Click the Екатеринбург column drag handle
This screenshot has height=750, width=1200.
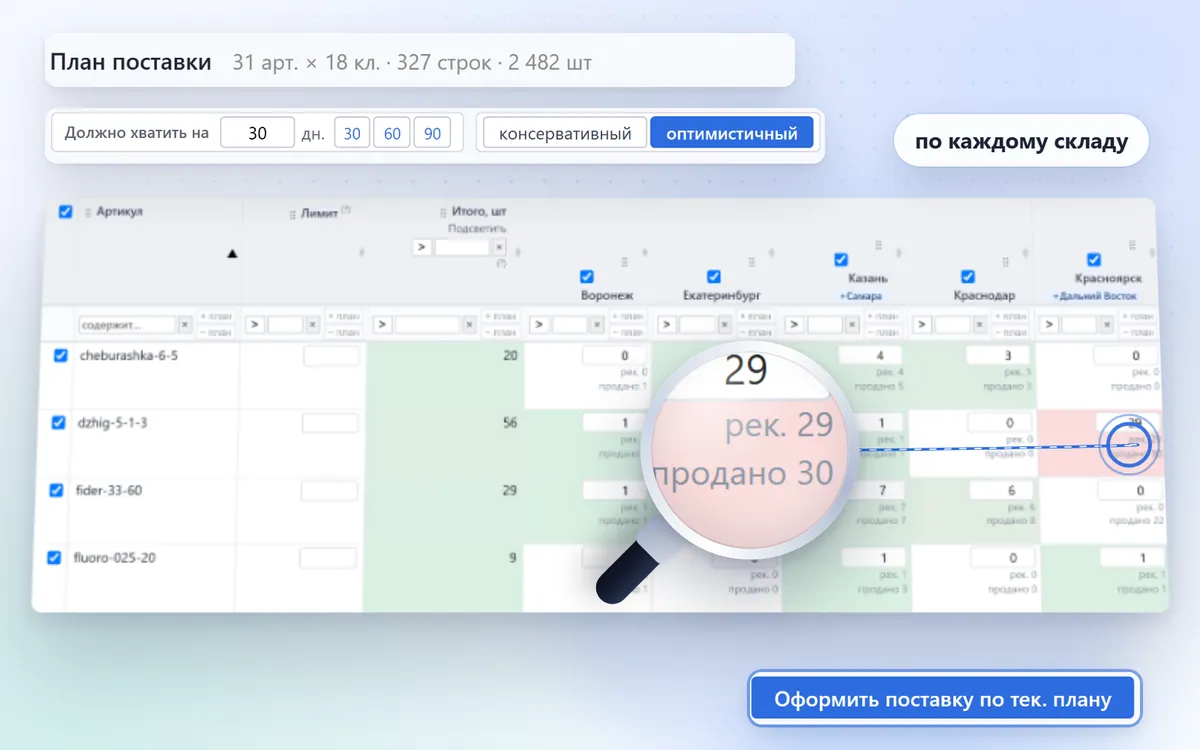coord(751,262)
